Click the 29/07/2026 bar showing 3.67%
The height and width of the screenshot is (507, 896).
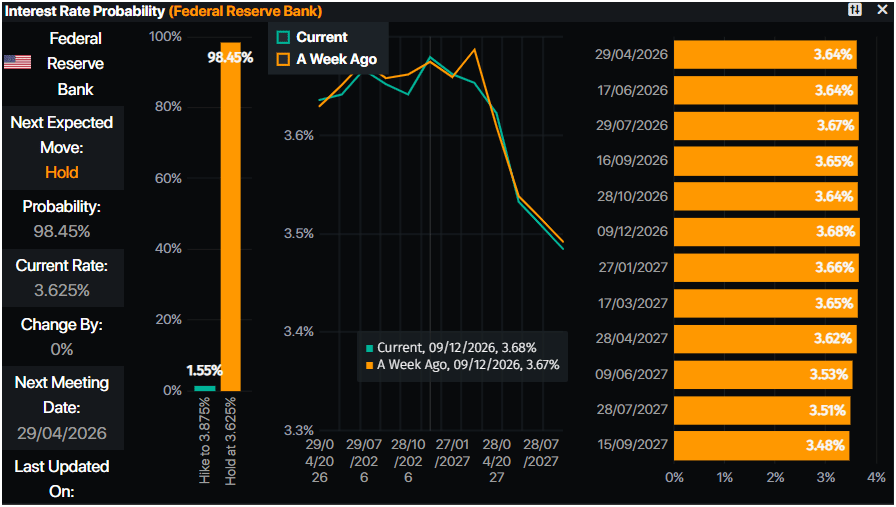tap(766, 126)
